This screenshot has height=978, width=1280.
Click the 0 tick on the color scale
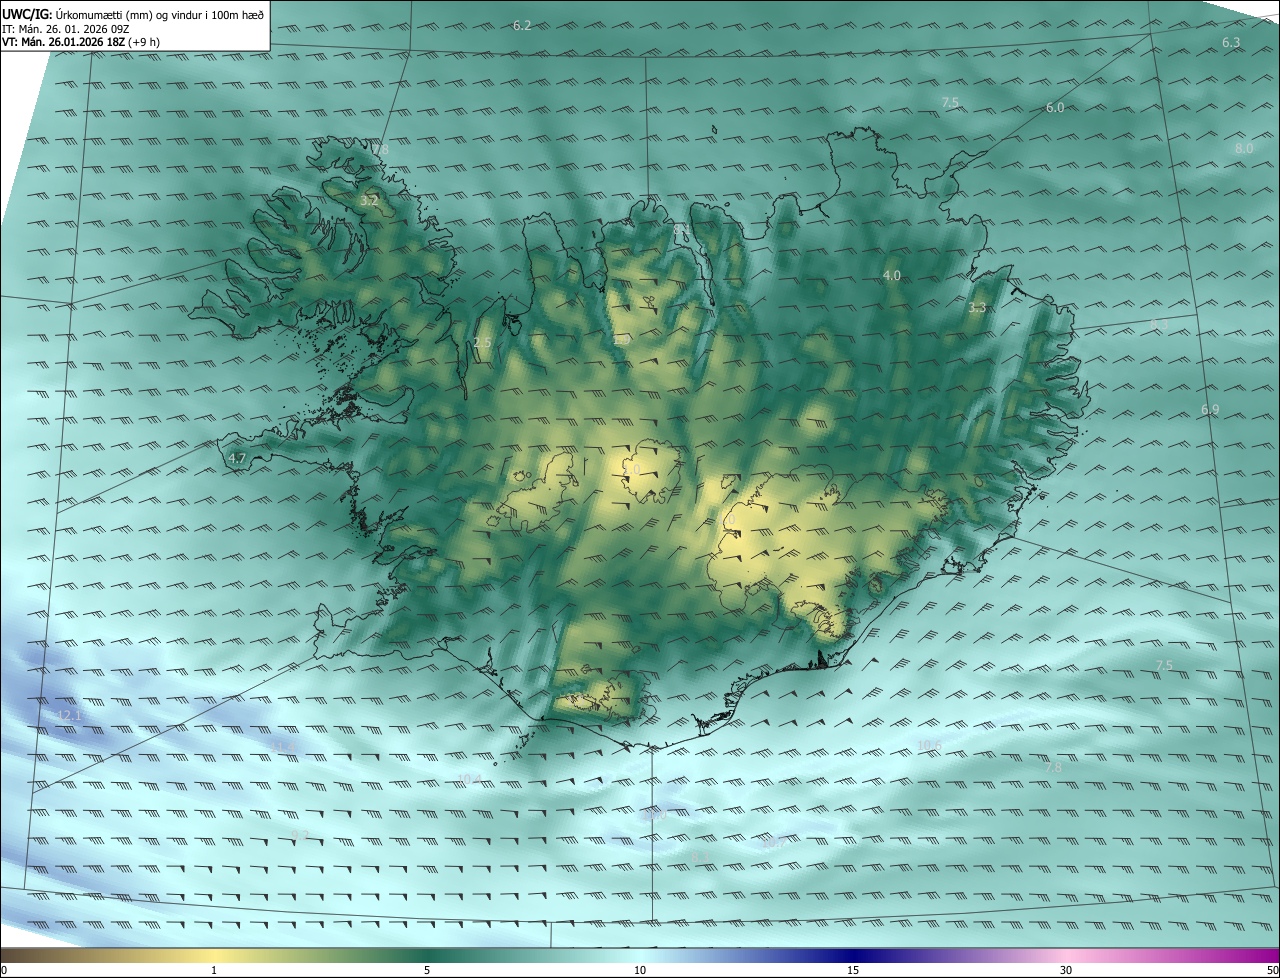pyautogui.click(x=4, y=970)
